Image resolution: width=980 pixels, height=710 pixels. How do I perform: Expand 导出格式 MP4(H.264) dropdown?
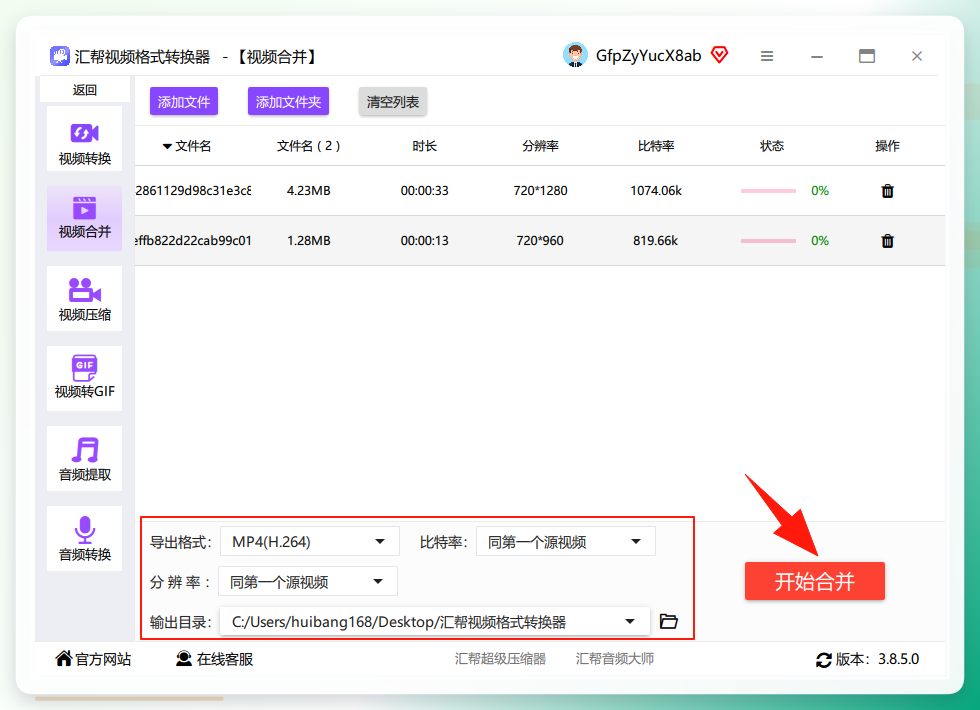pos(309,541)
